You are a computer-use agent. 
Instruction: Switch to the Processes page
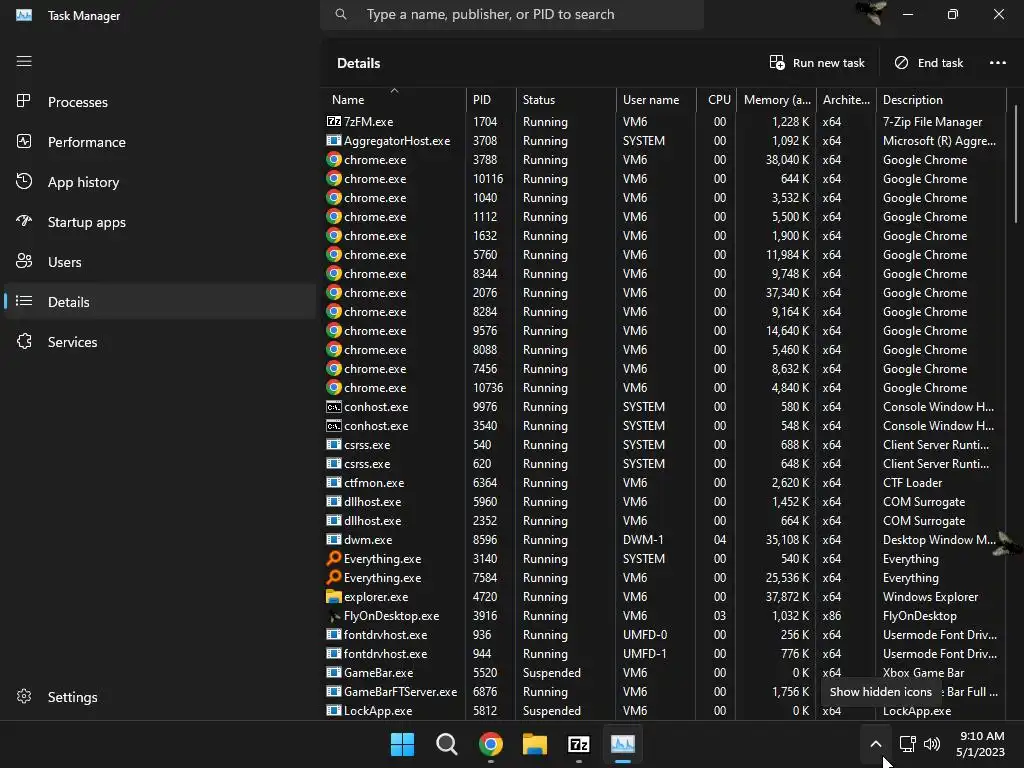(x=160, y=102)
